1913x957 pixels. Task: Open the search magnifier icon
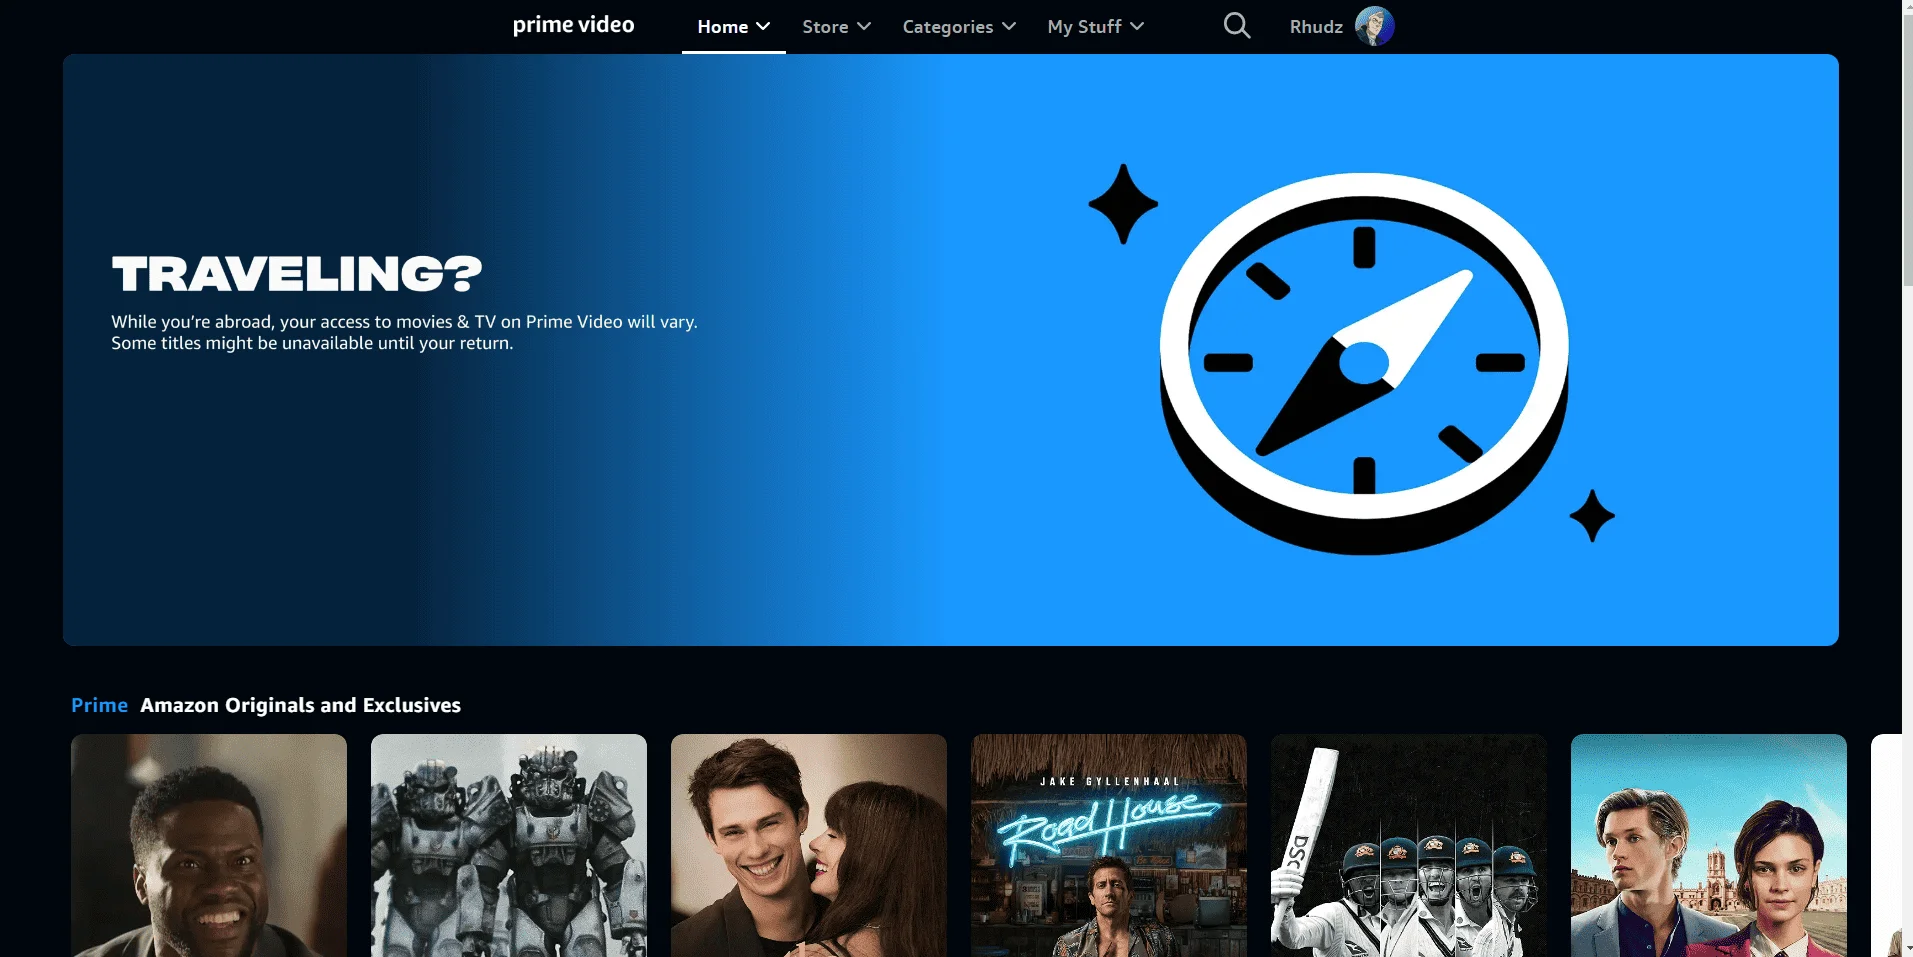1237,26
